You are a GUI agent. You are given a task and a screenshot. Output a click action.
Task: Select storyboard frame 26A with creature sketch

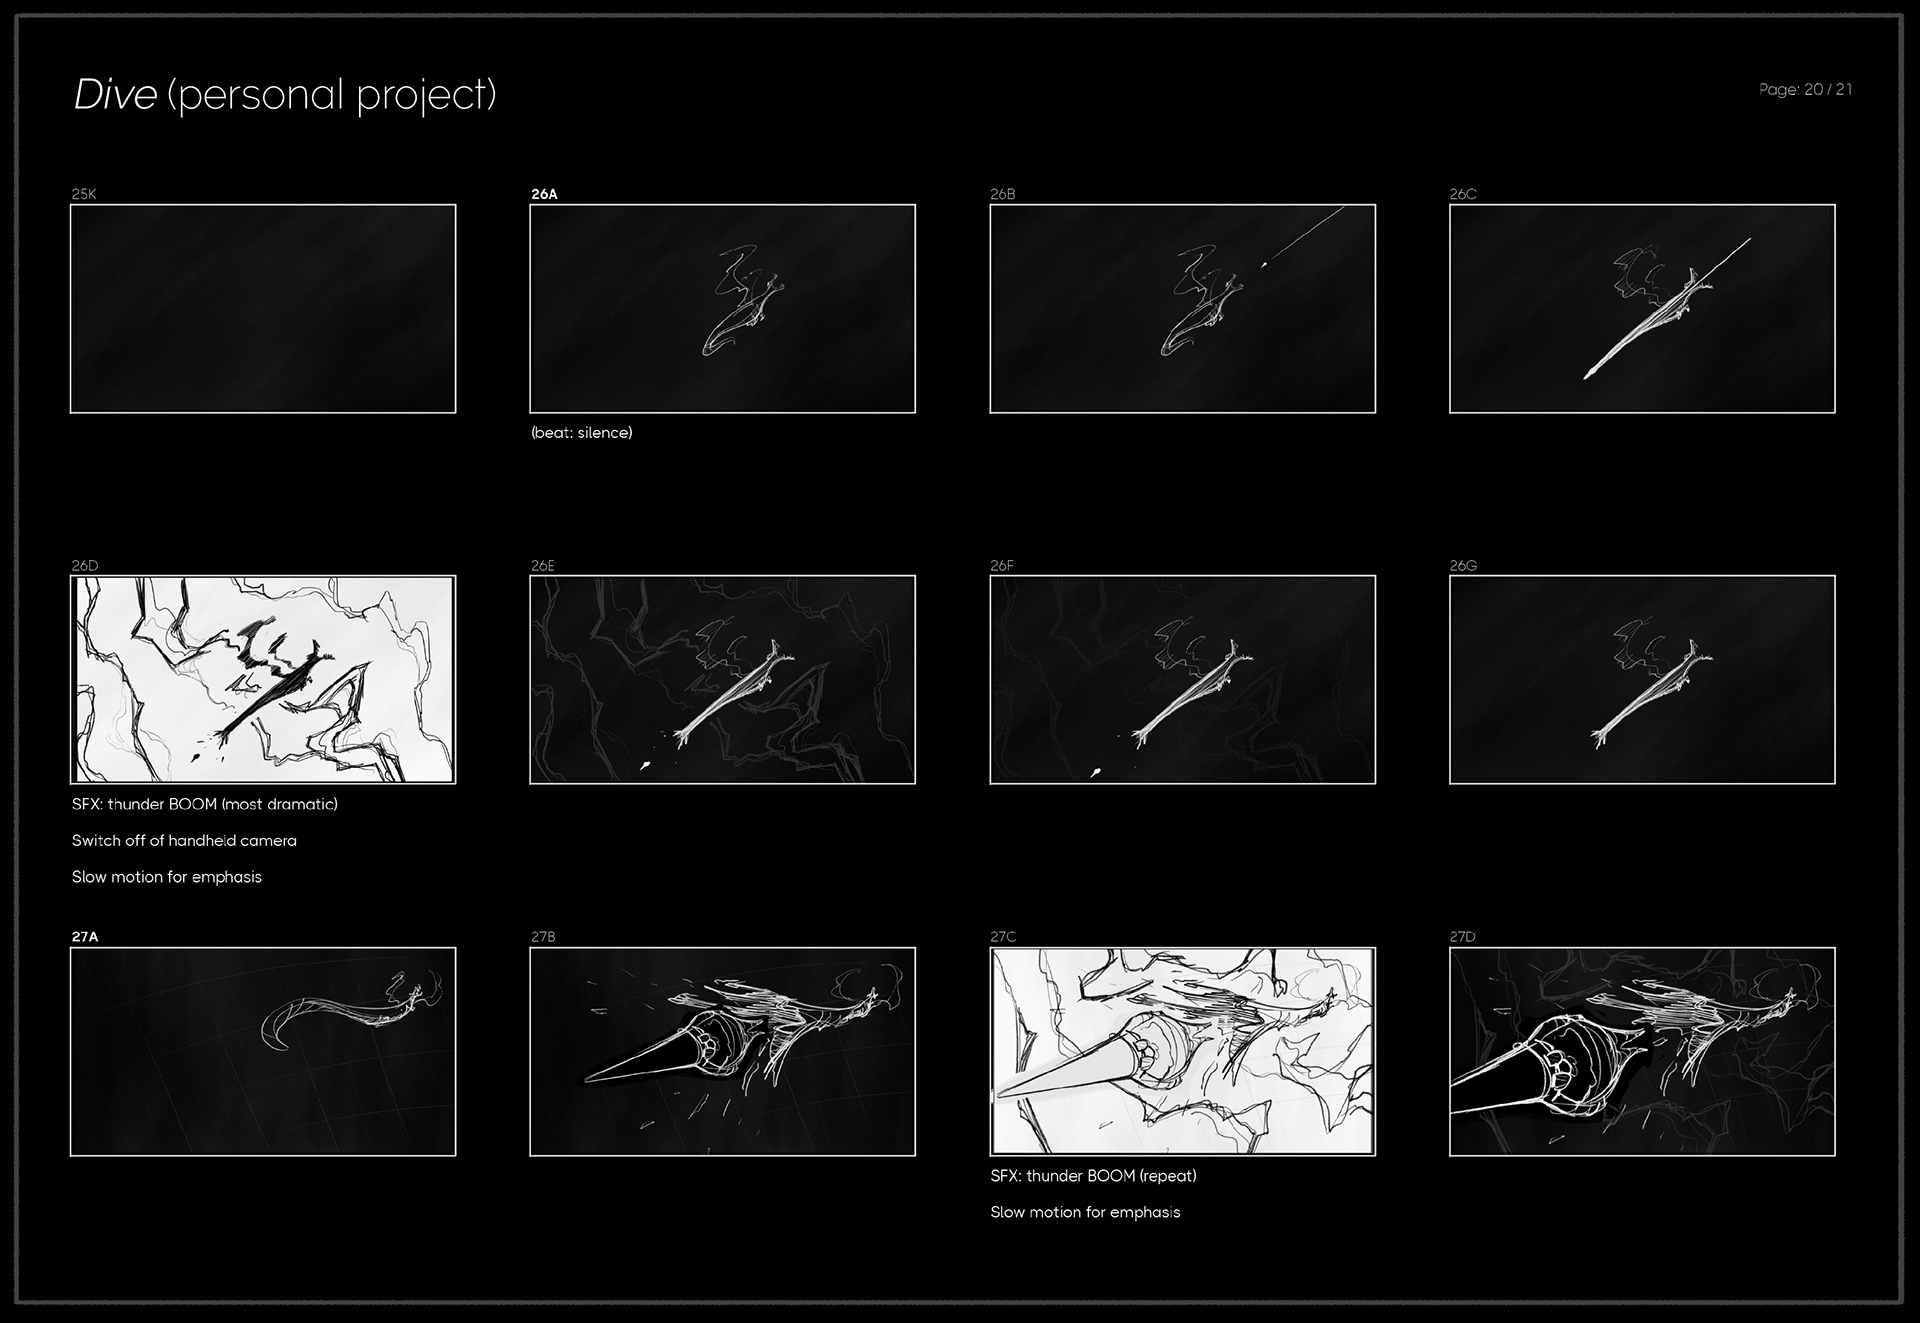coord(722,309)
